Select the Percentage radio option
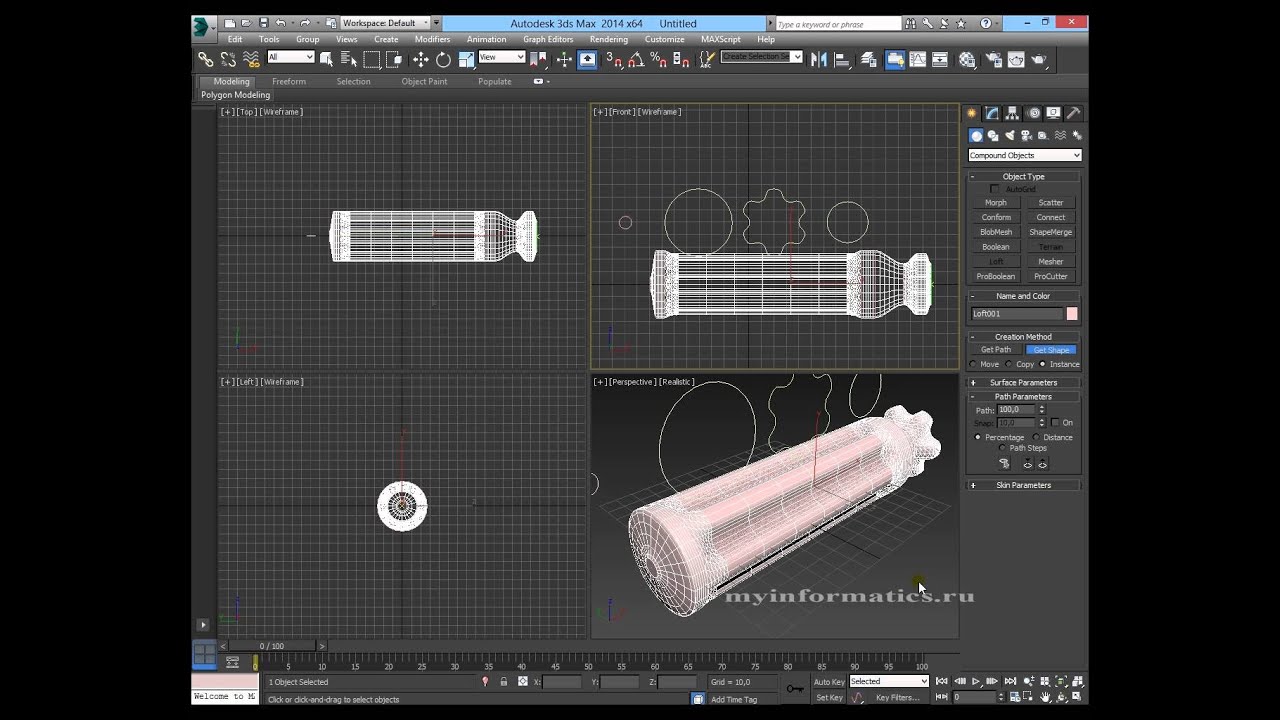 point(978,437)
